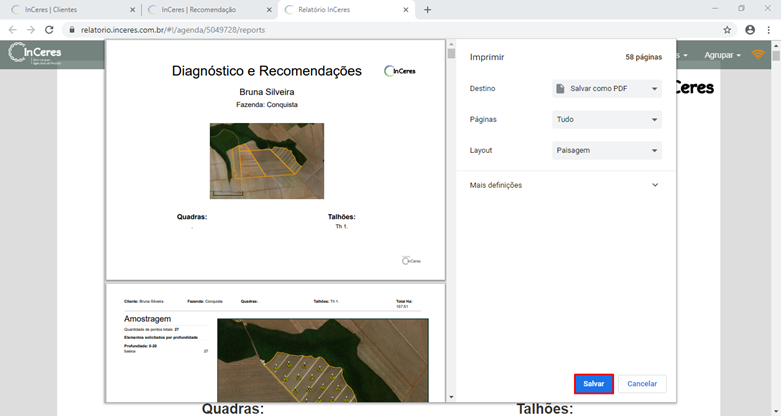Close the InCeres | Recomendação tab

(269, 9)
